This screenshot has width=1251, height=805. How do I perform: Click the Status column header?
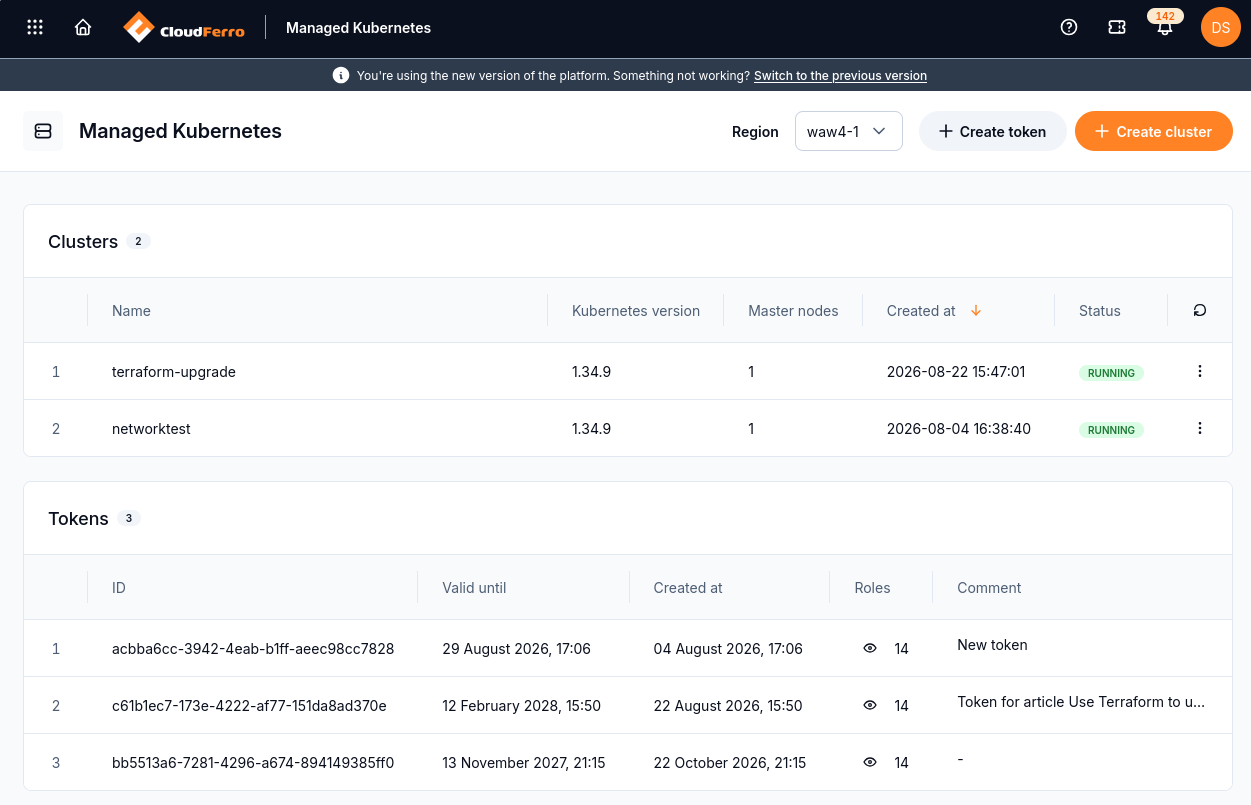[1100, 311]
